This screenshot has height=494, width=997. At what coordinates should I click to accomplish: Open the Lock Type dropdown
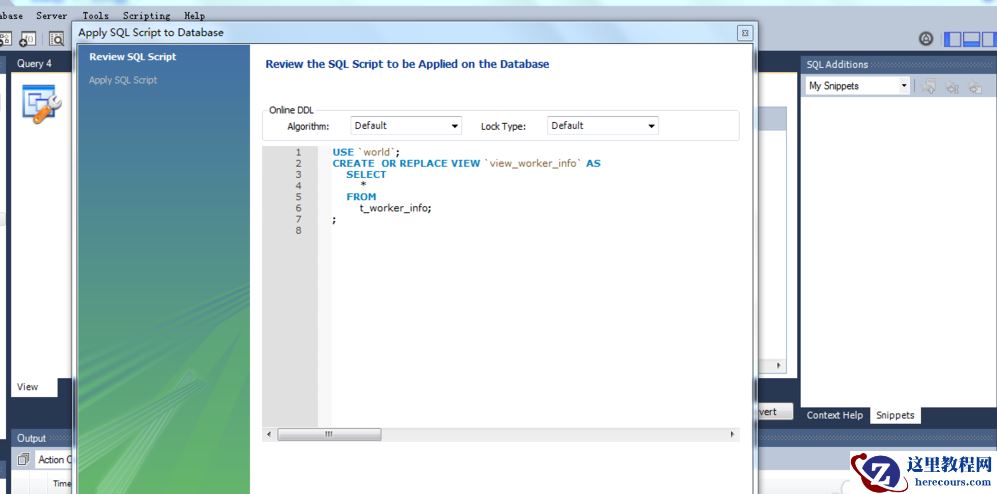click(603, 126)
